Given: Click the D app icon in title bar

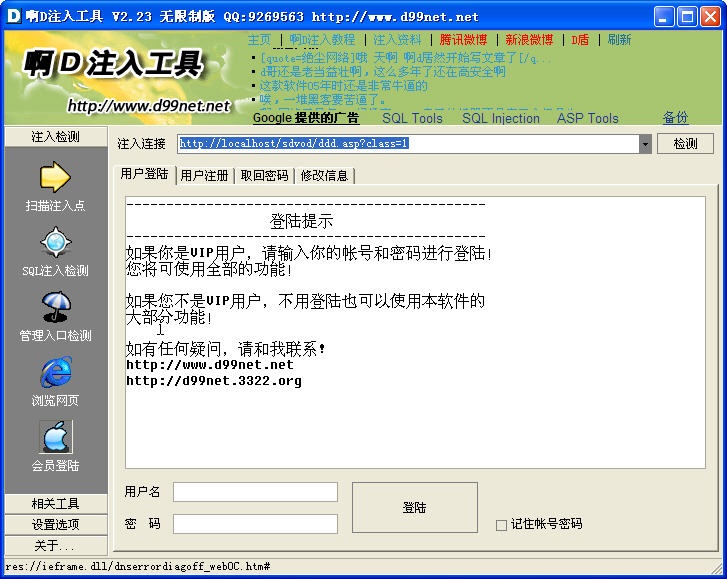Looking at the screenshot, I should pyautogui.click(x=13, y=16).
